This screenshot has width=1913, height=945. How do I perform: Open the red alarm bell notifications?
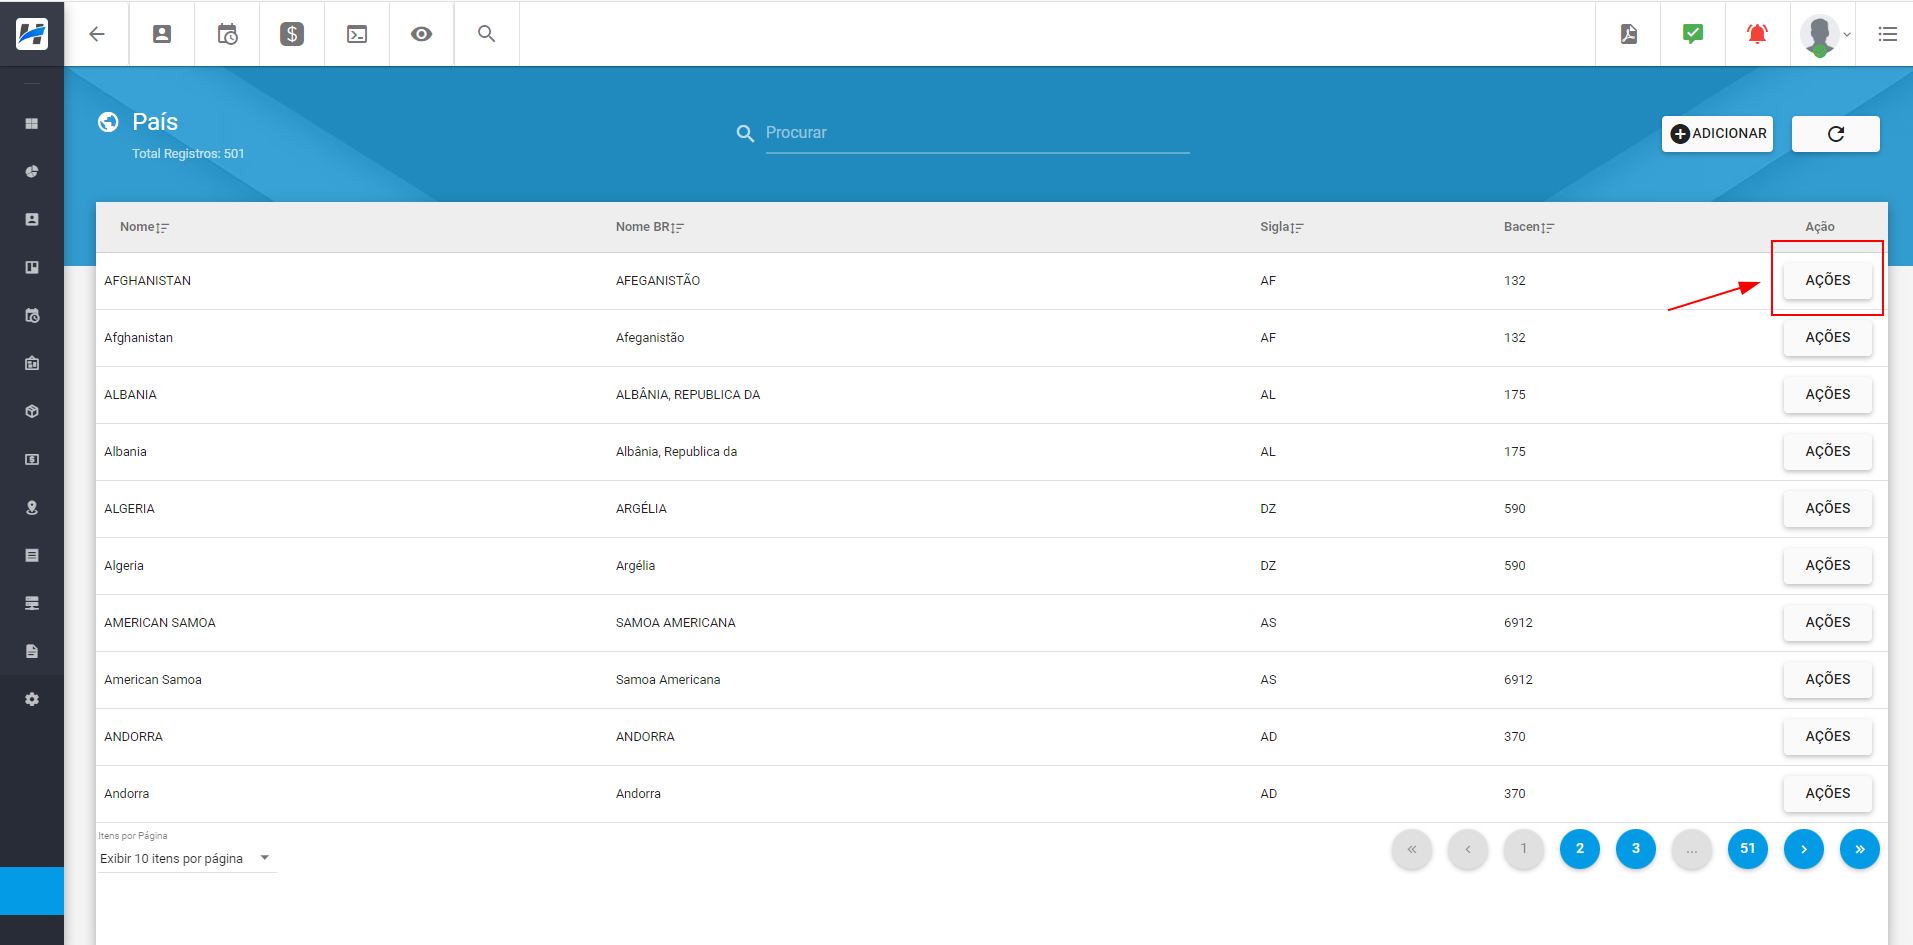[x=1757, y=34]
